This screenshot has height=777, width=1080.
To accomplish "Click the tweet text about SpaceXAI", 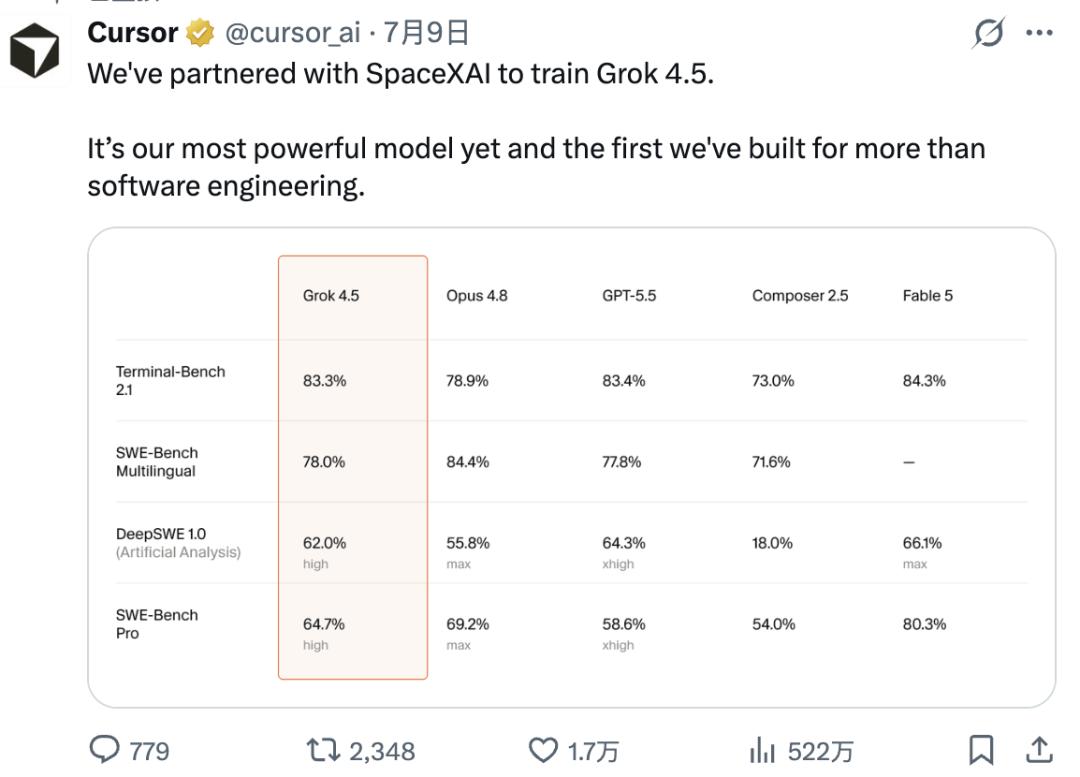I will click(x=401, y=74).
